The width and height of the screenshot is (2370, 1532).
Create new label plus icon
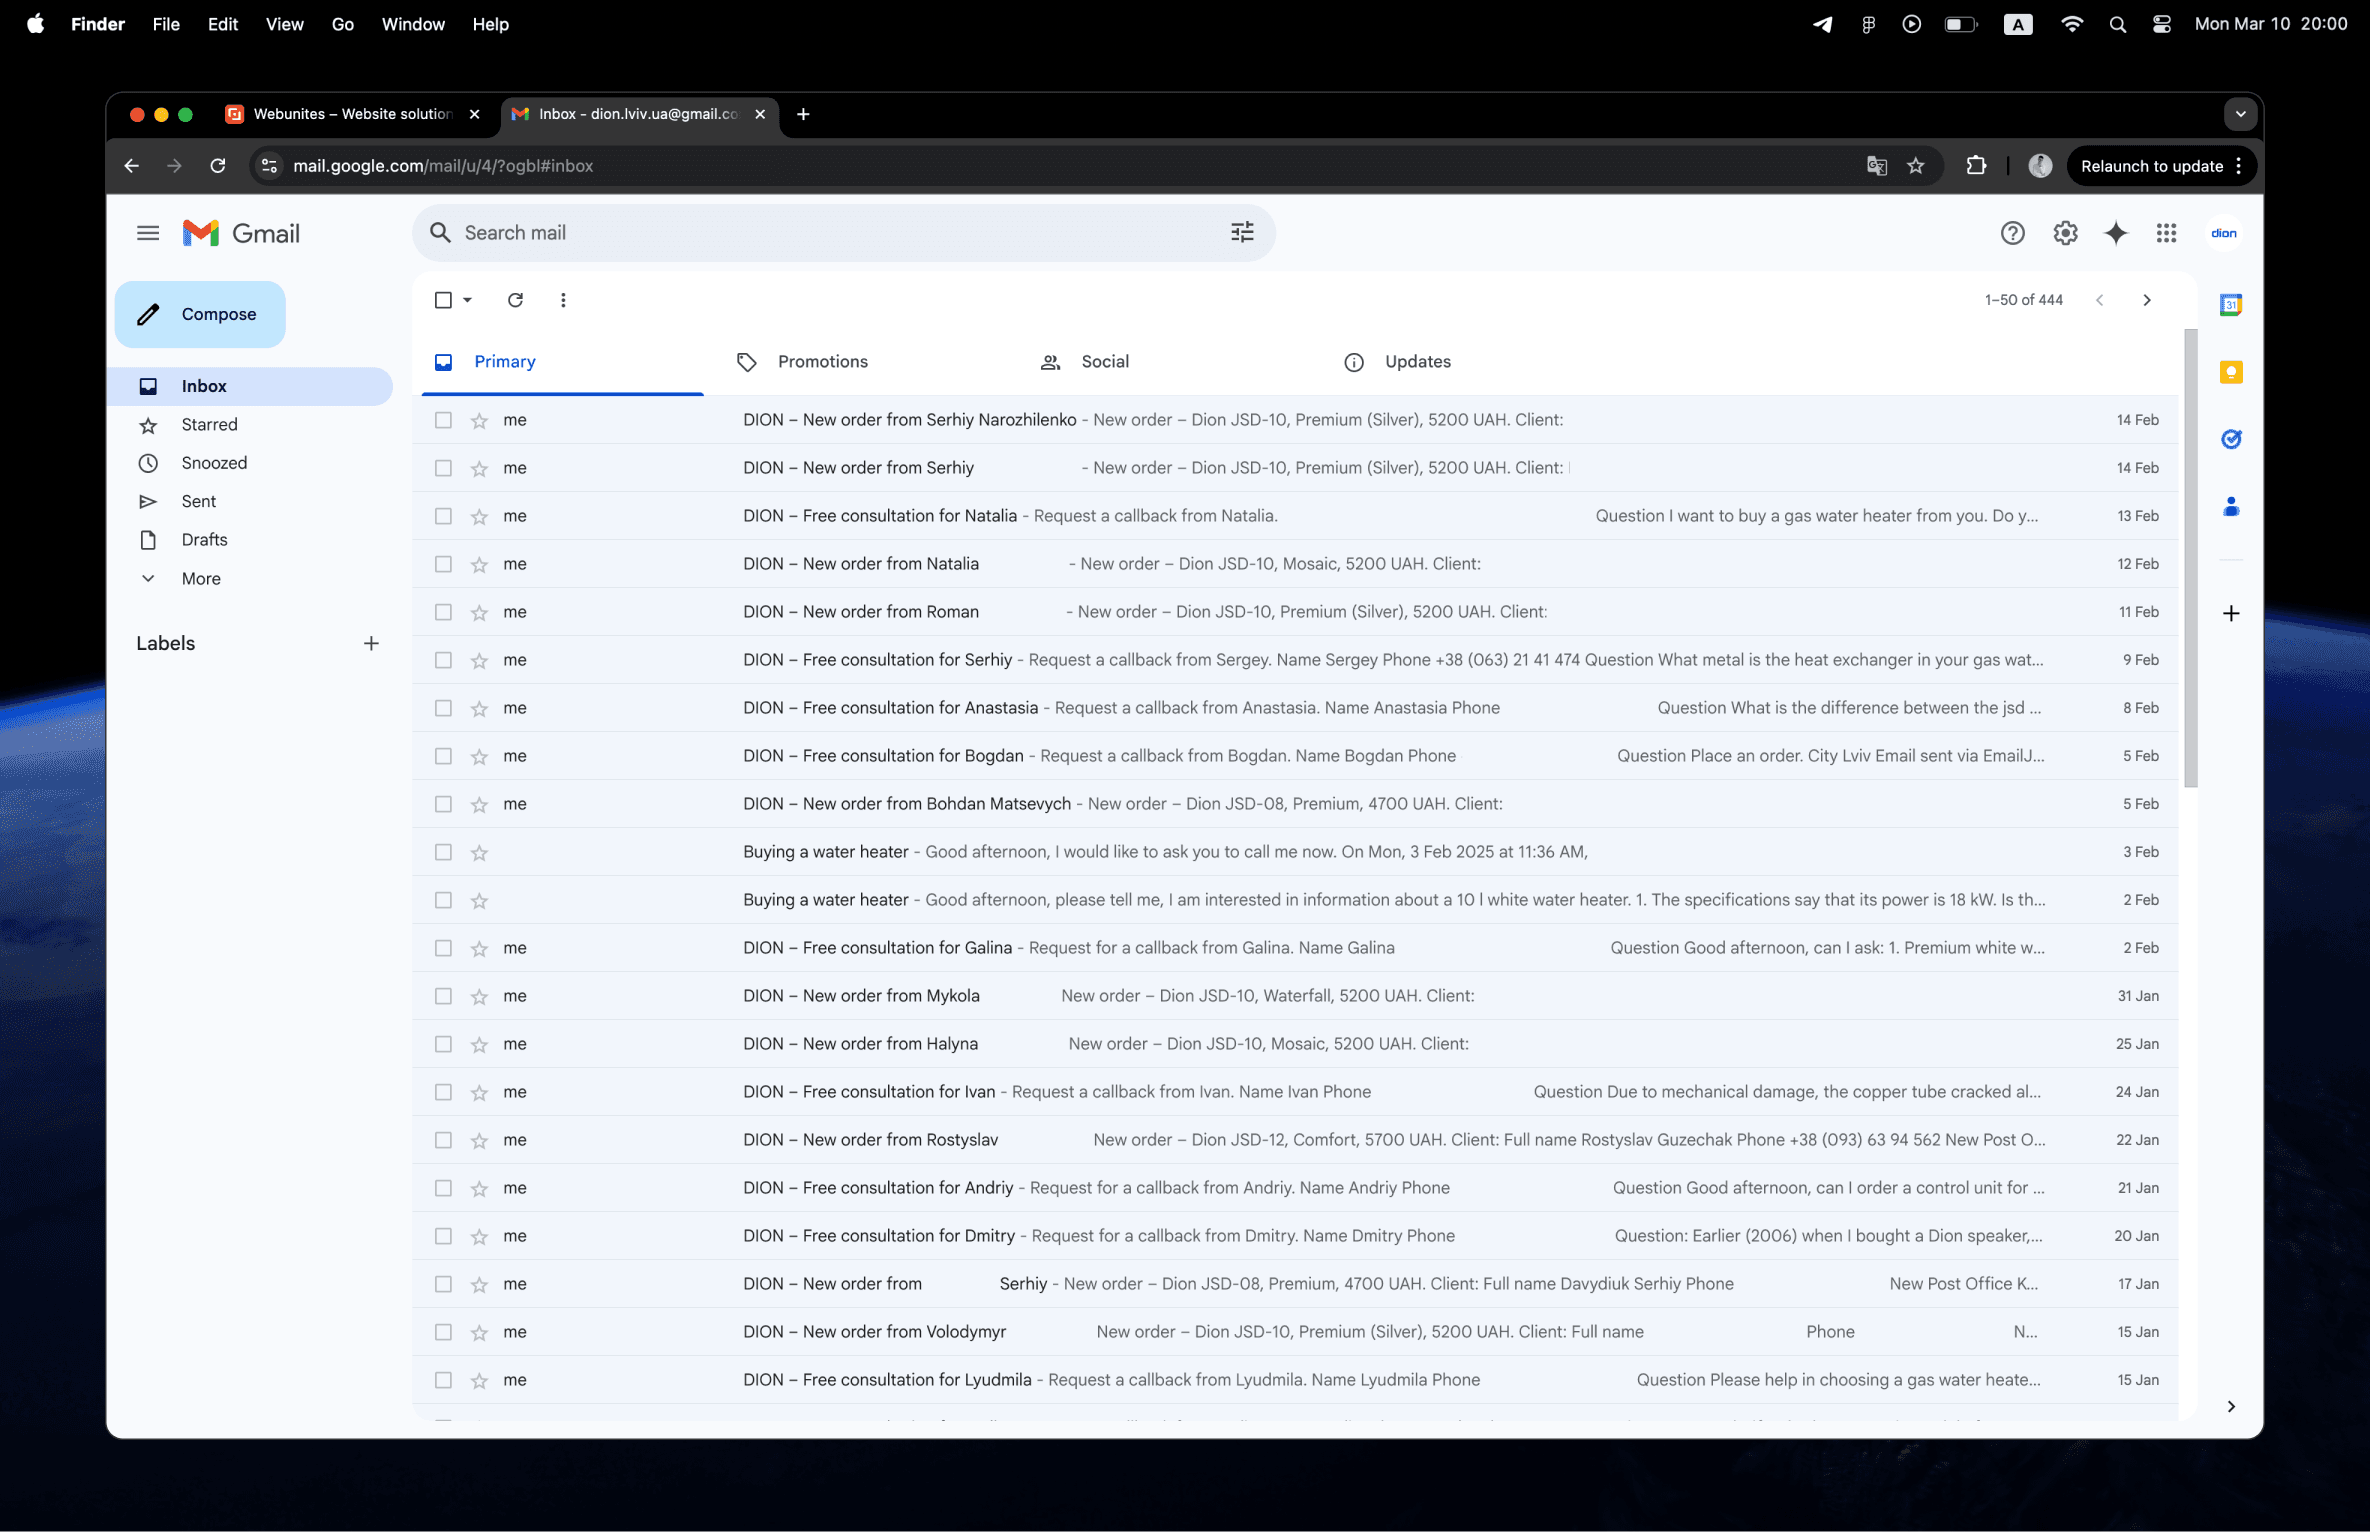[371, 643]
